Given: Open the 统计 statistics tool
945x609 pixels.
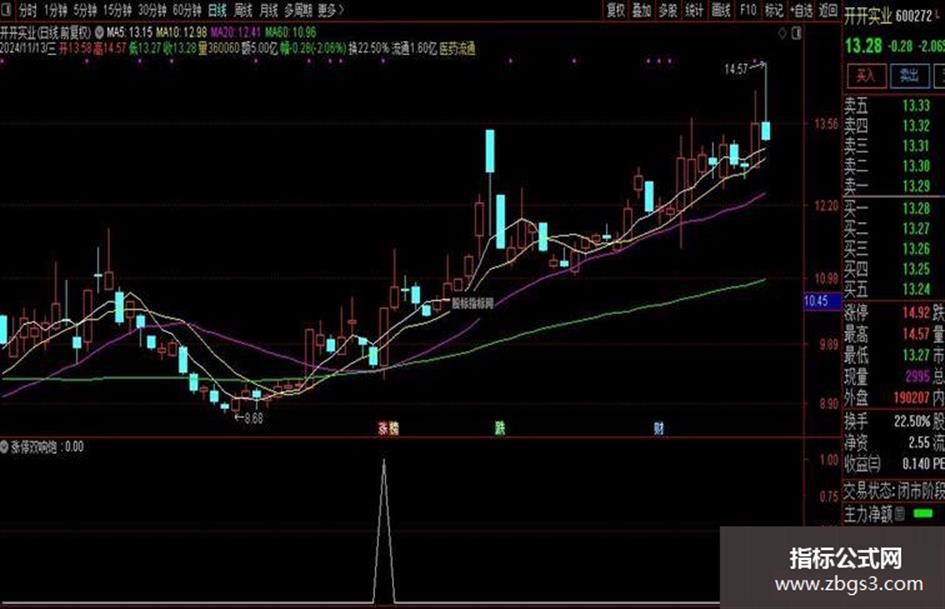Looking at the screenshot, I should click(694, 10).
